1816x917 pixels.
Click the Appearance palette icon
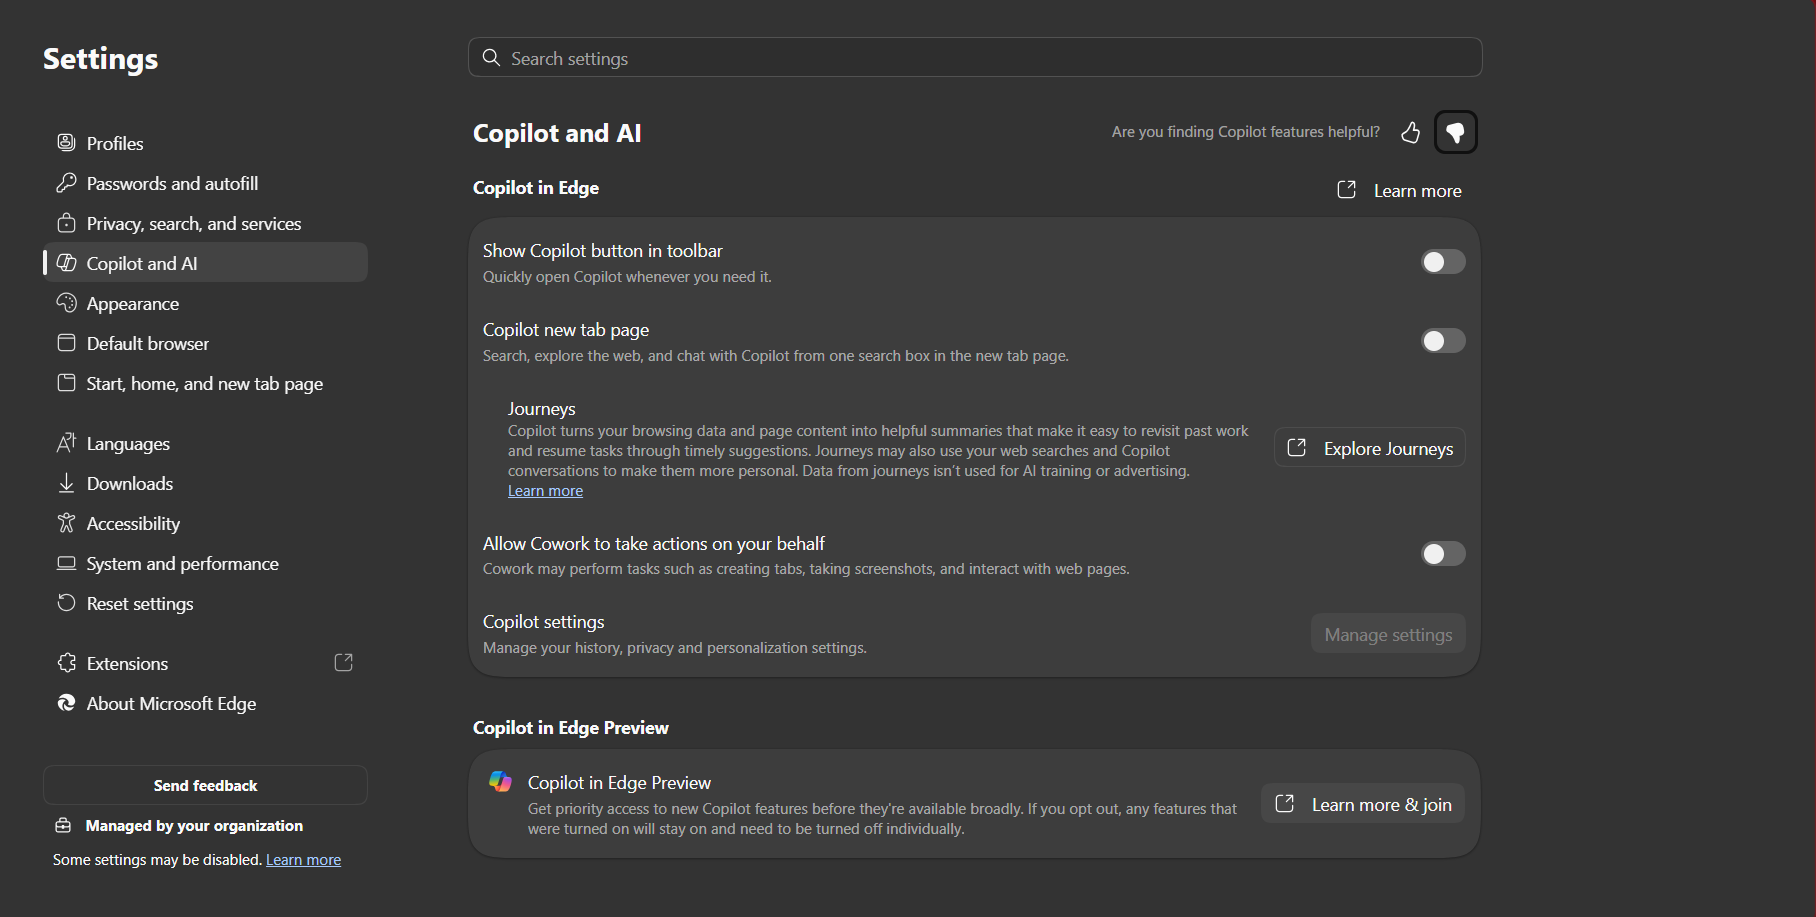pyautogui.click(x=66, y=303)
